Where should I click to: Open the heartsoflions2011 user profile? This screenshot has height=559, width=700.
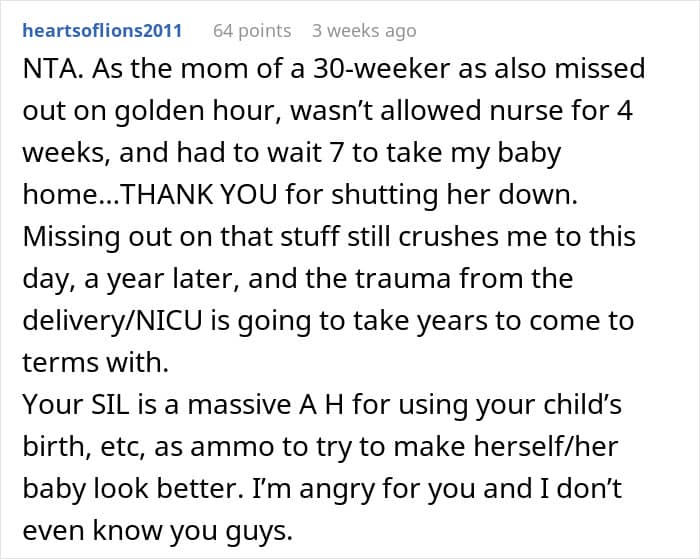pyautogui.click(x=102, y=31)
